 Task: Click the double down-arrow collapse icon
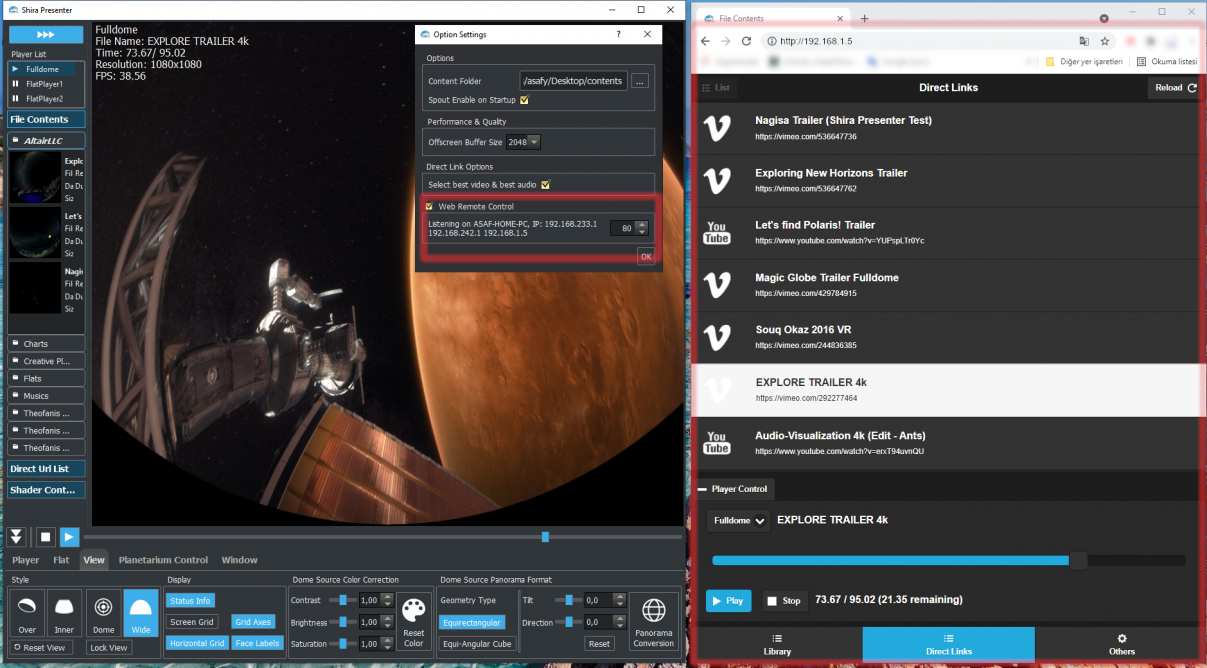tap(17, 537)
